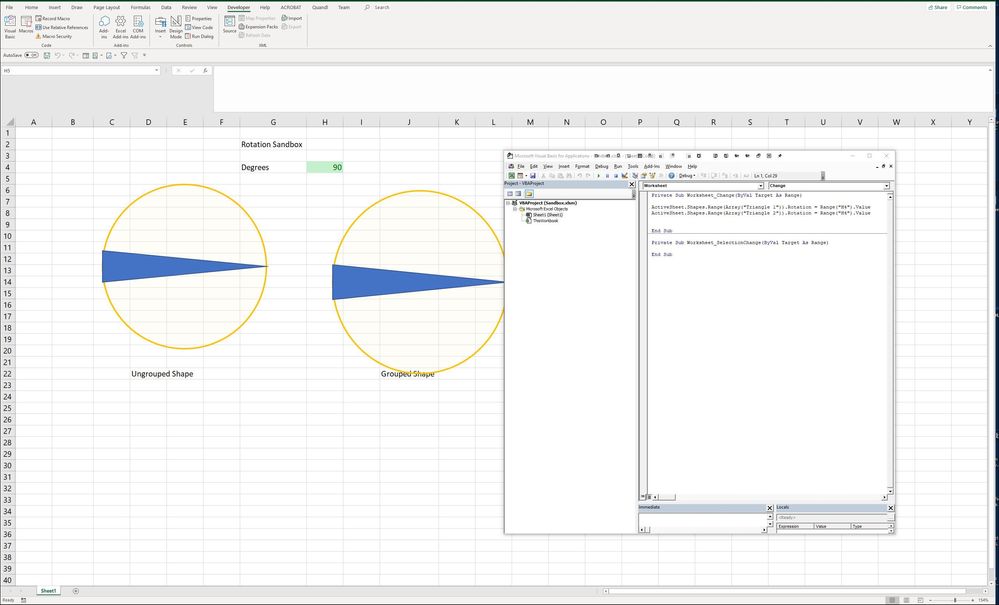Screen dimensions: 999x605
Task: Click the Share button
Action: pyautogui.click(x=938, y=8)
